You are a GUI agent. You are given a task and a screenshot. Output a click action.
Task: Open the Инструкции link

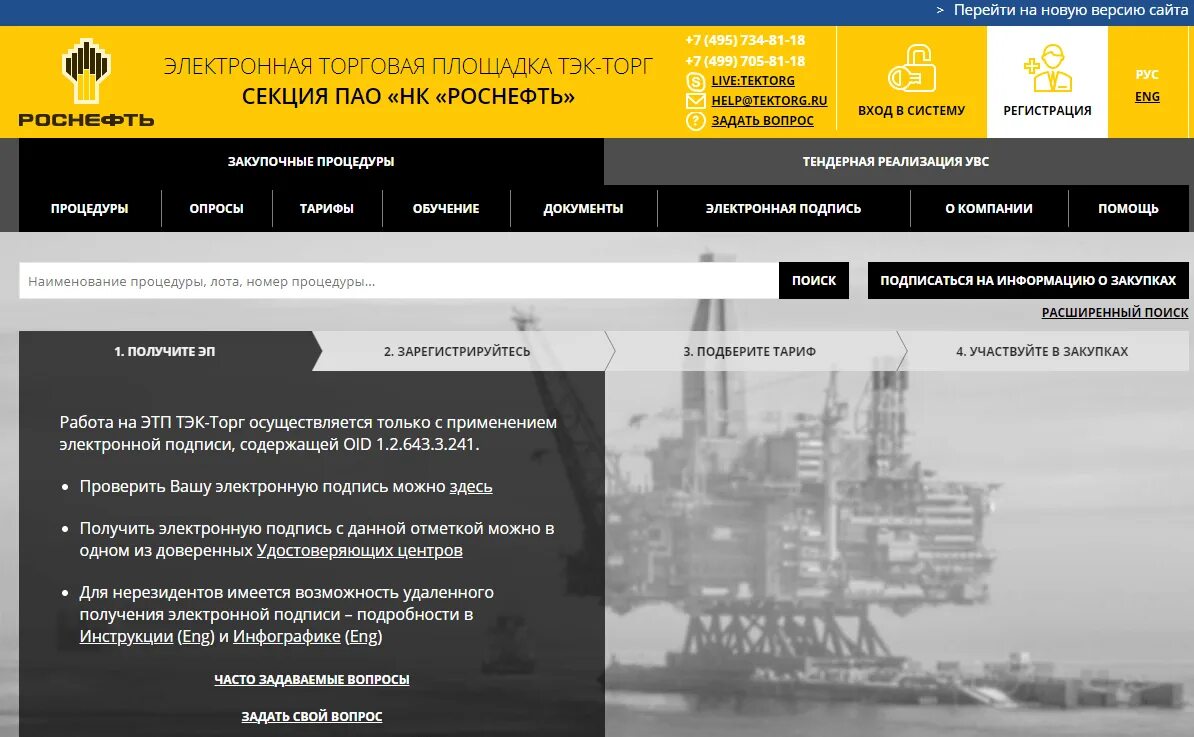coord(126,636)
